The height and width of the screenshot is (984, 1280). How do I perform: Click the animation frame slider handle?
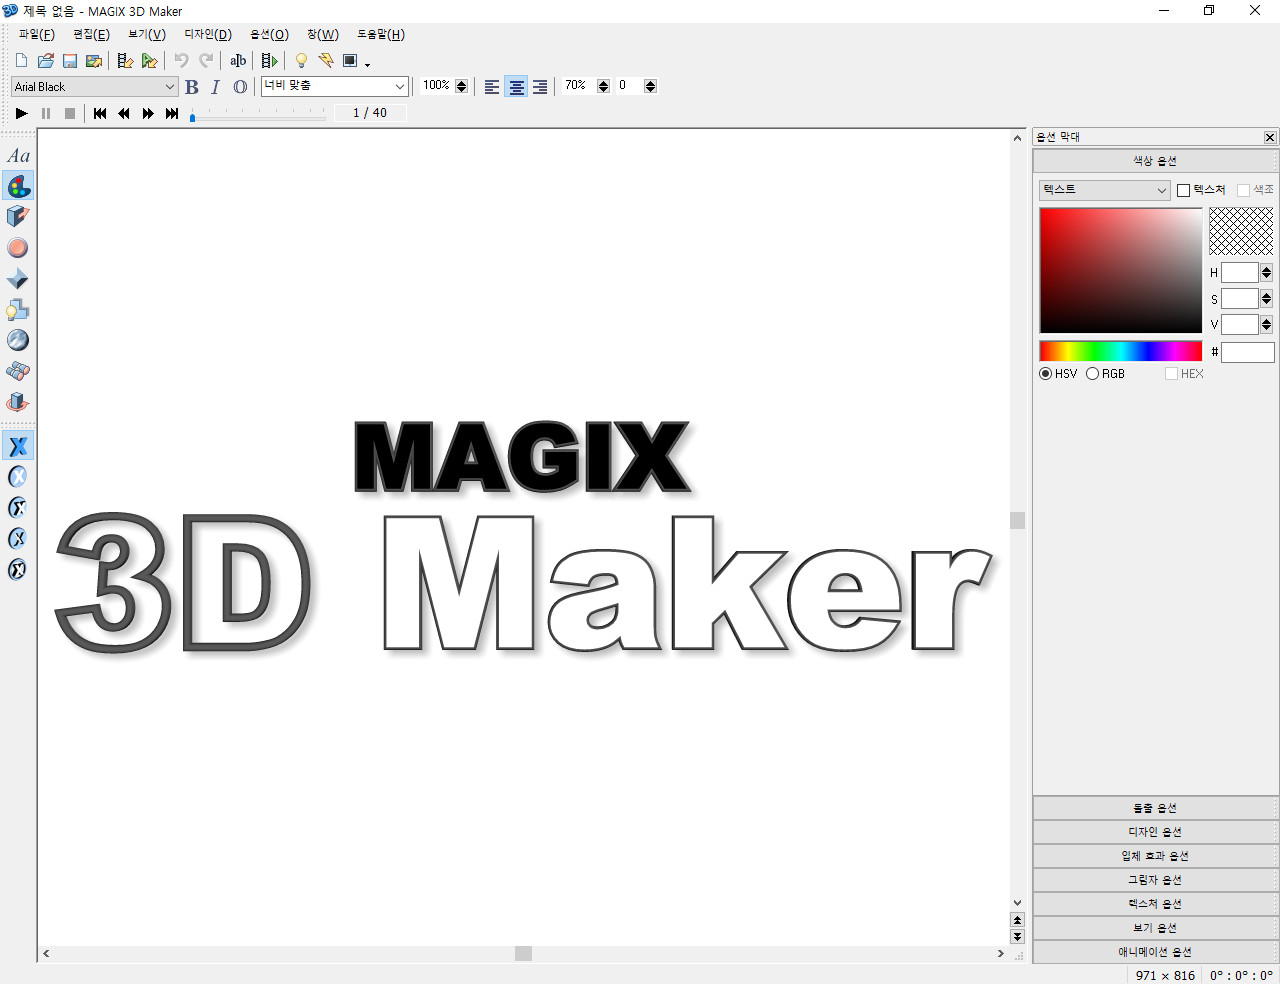click(x=192, y=117)
